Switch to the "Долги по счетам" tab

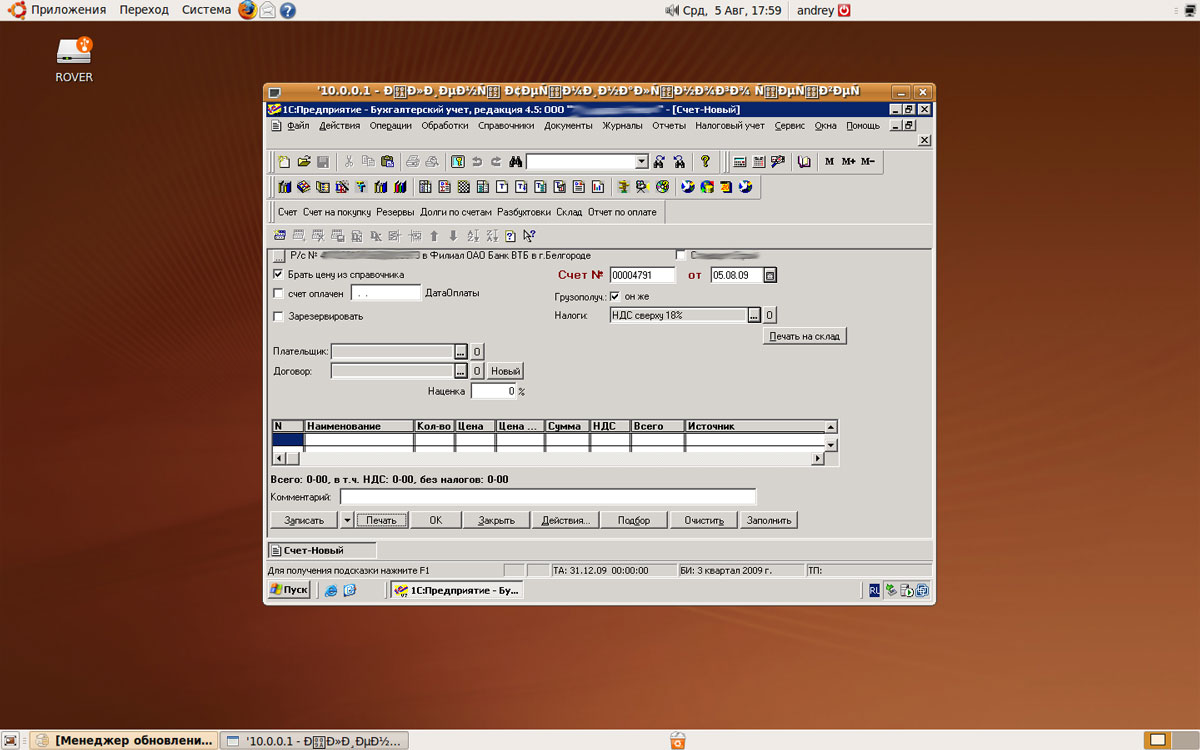(455, 212)
